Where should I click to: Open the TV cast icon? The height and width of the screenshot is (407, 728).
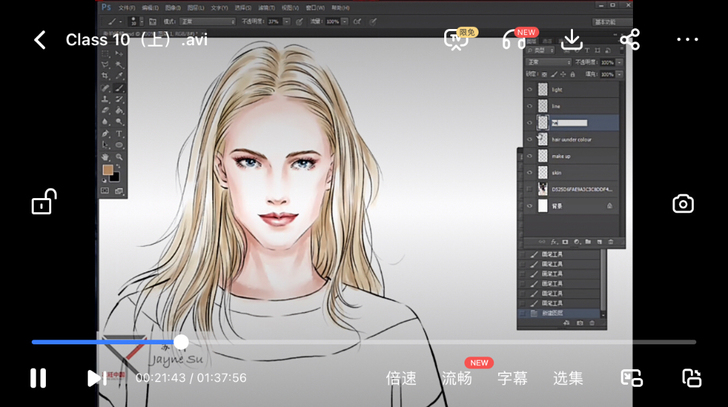pos(456,40)
